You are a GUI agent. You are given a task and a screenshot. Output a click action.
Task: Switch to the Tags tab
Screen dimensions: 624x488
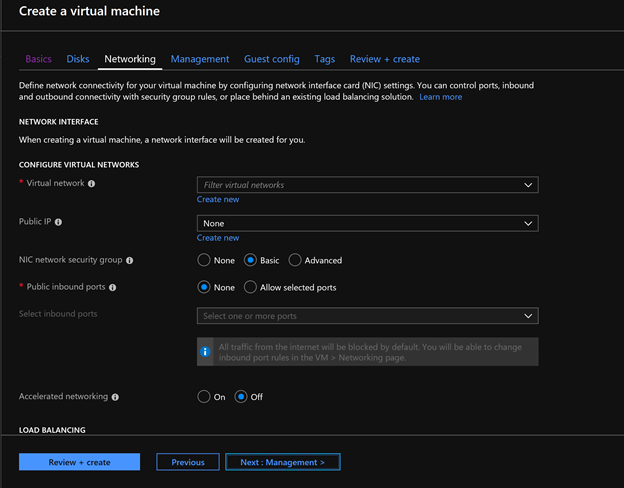point(325,59)
